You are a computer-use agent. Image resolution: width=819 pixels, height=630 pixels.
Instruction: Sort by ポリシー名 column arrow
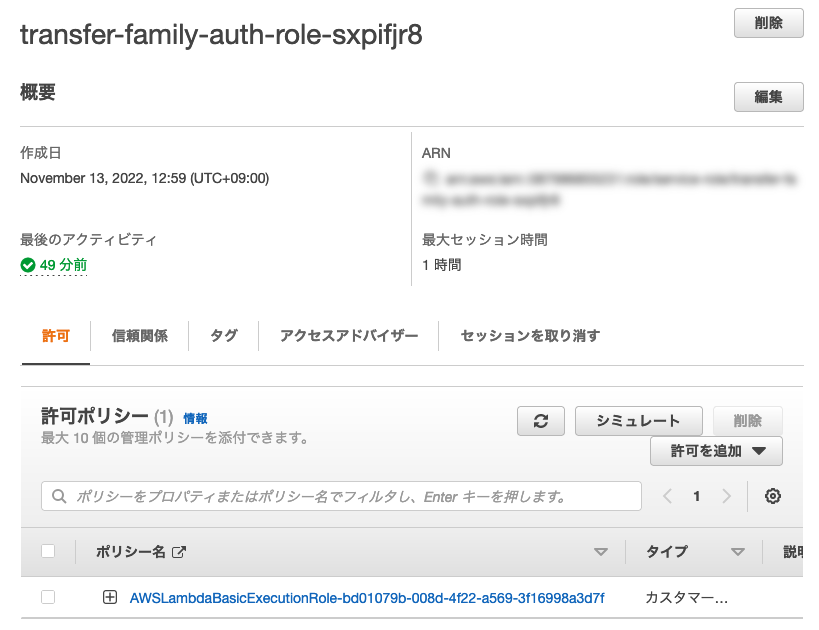(x=601, y=552)
